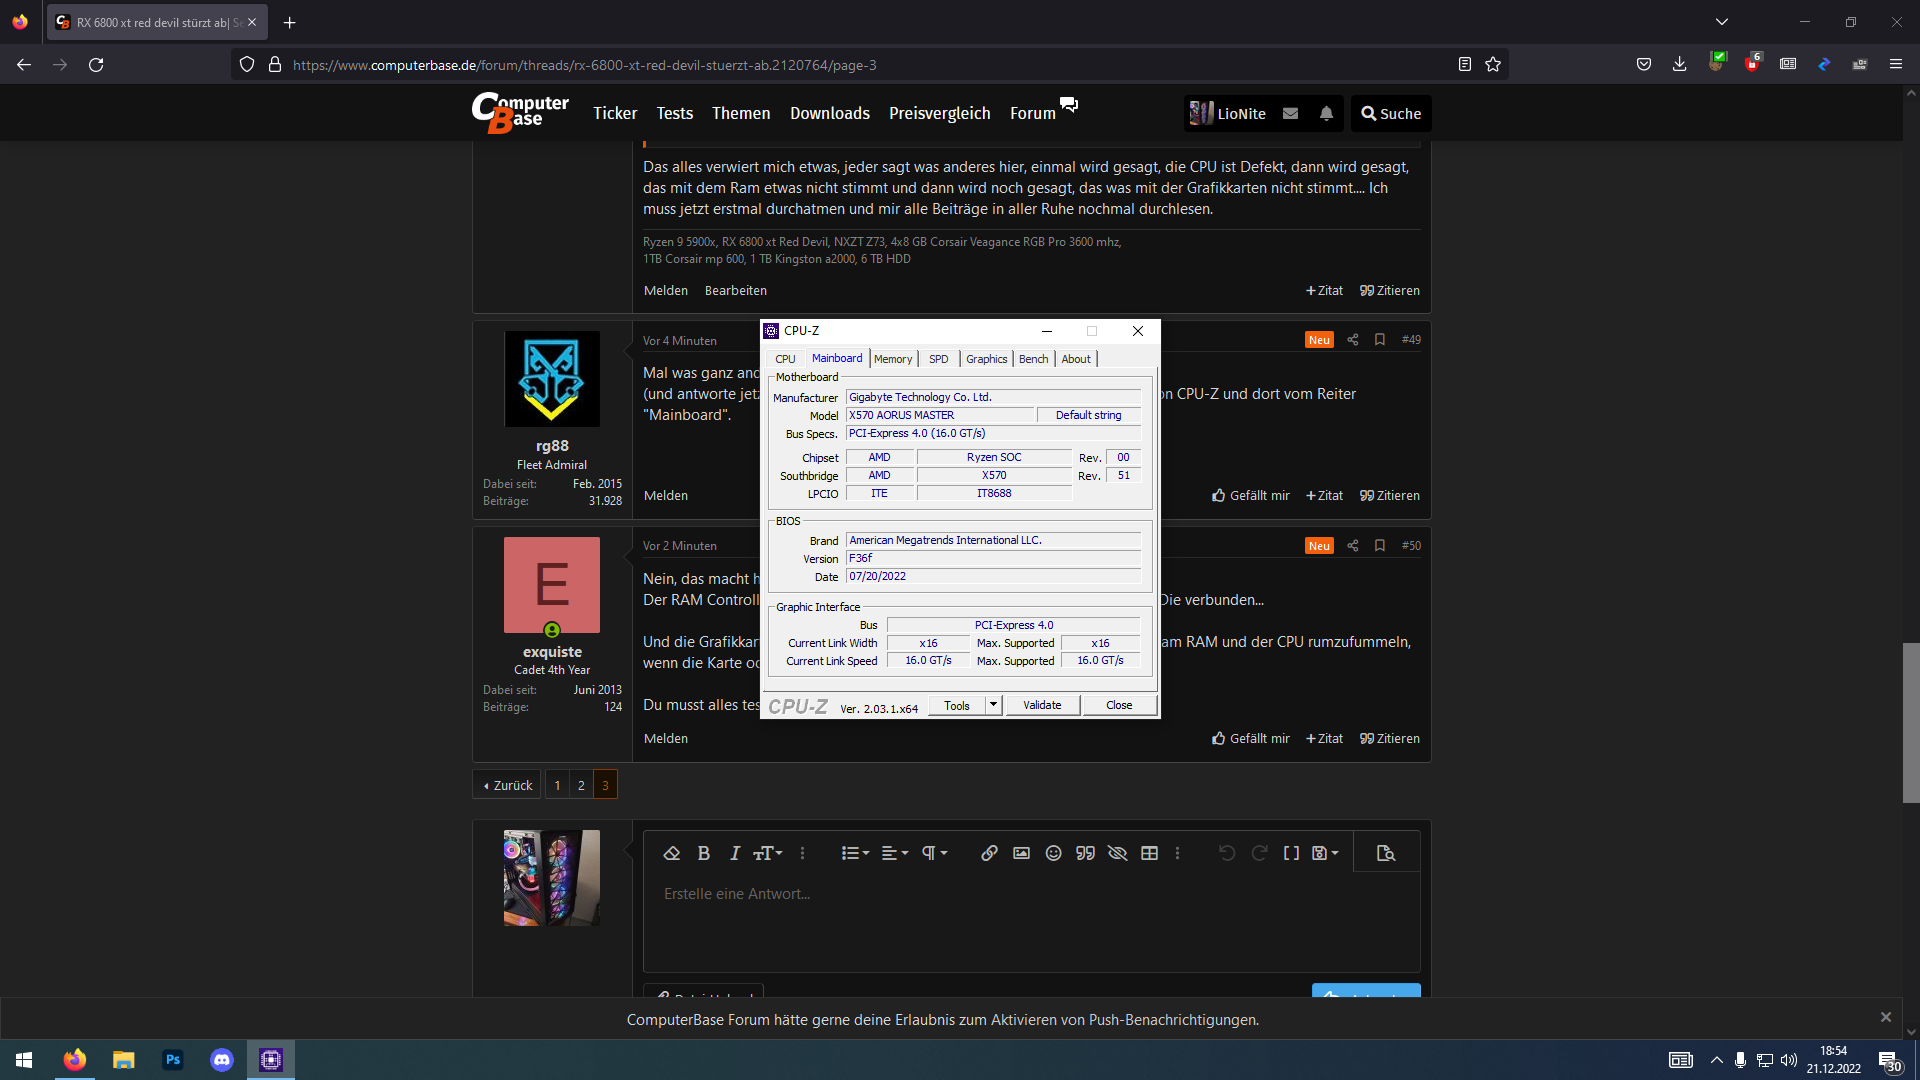
Task: Insert a table in the reply editor
Action: (1149, 853)
